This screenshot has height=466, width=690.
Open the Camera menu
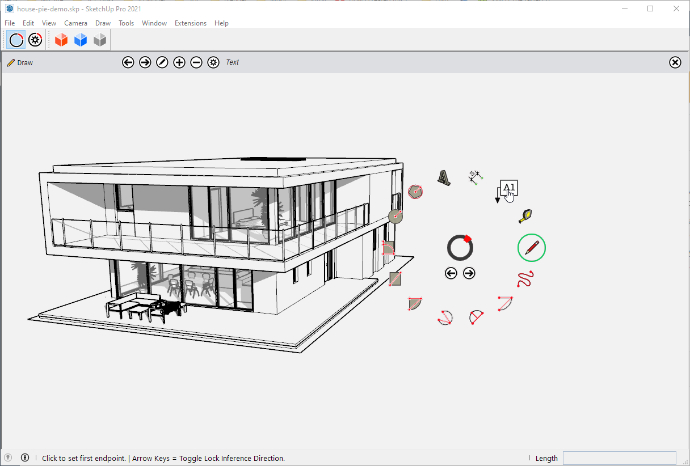tap(76, 23)
